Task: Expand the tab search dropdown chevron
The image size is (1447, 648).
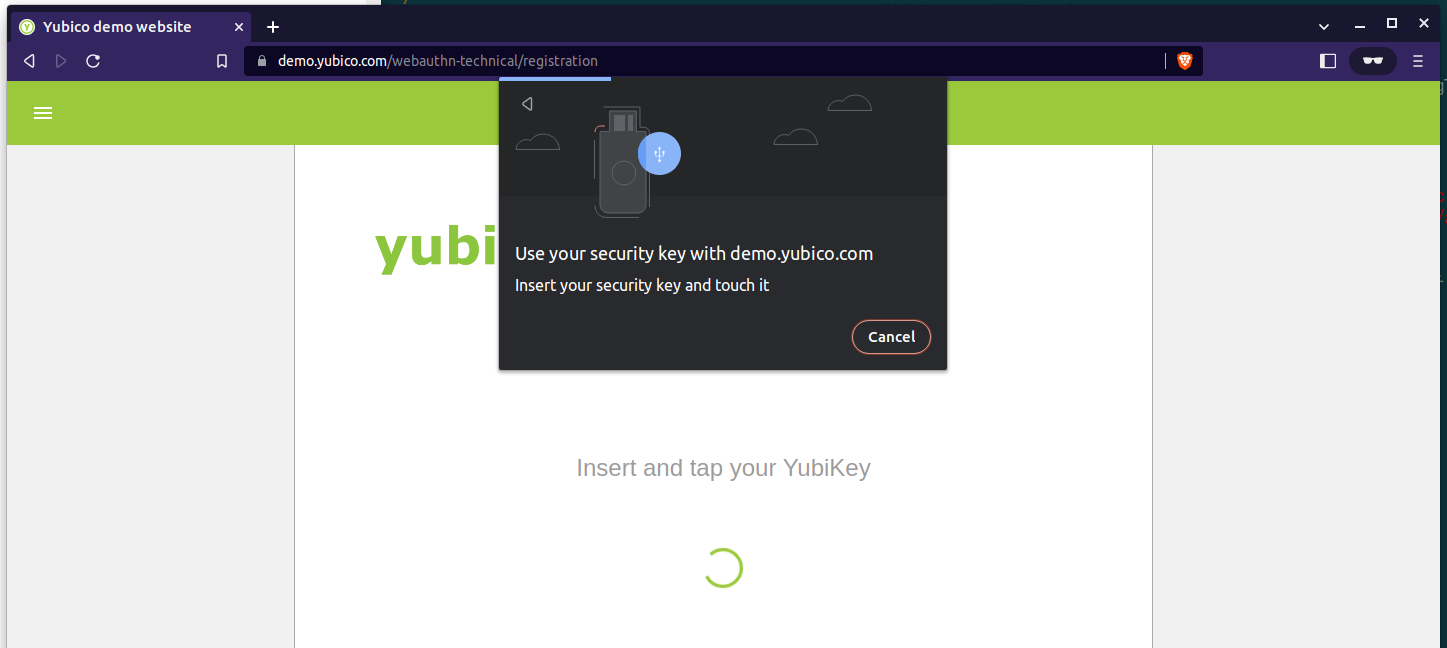Action: 1324,26
